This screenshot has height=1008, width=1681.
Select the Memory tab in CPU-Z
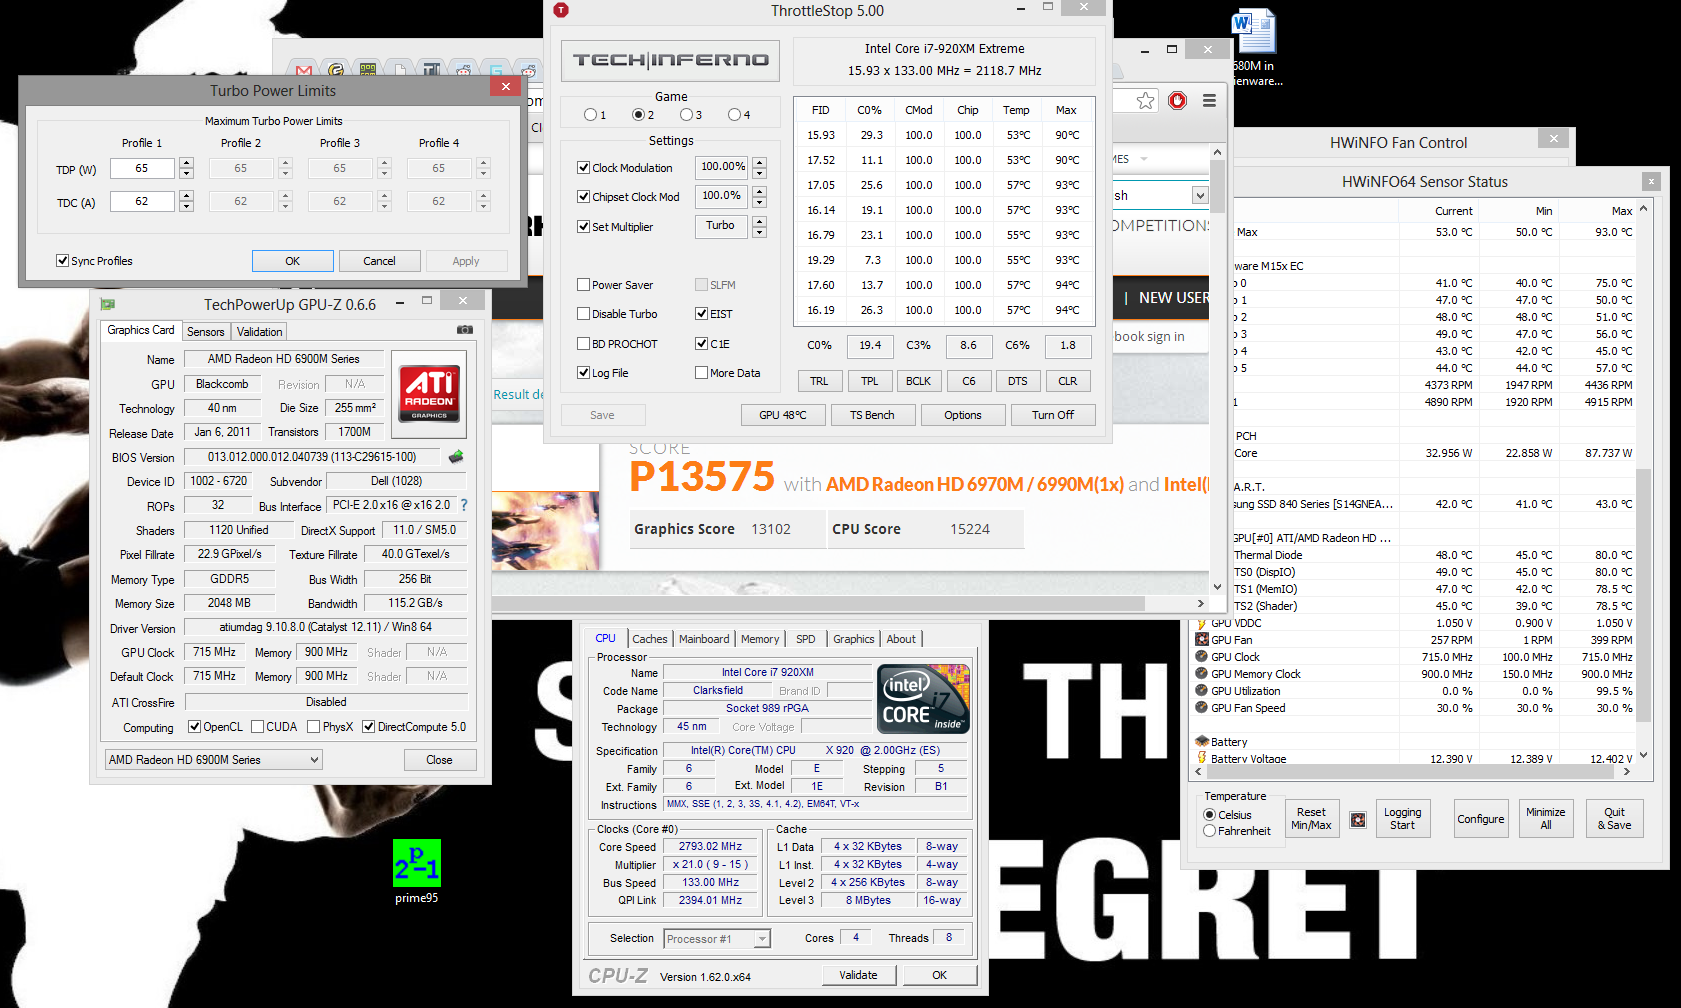(x=760, y=639)
